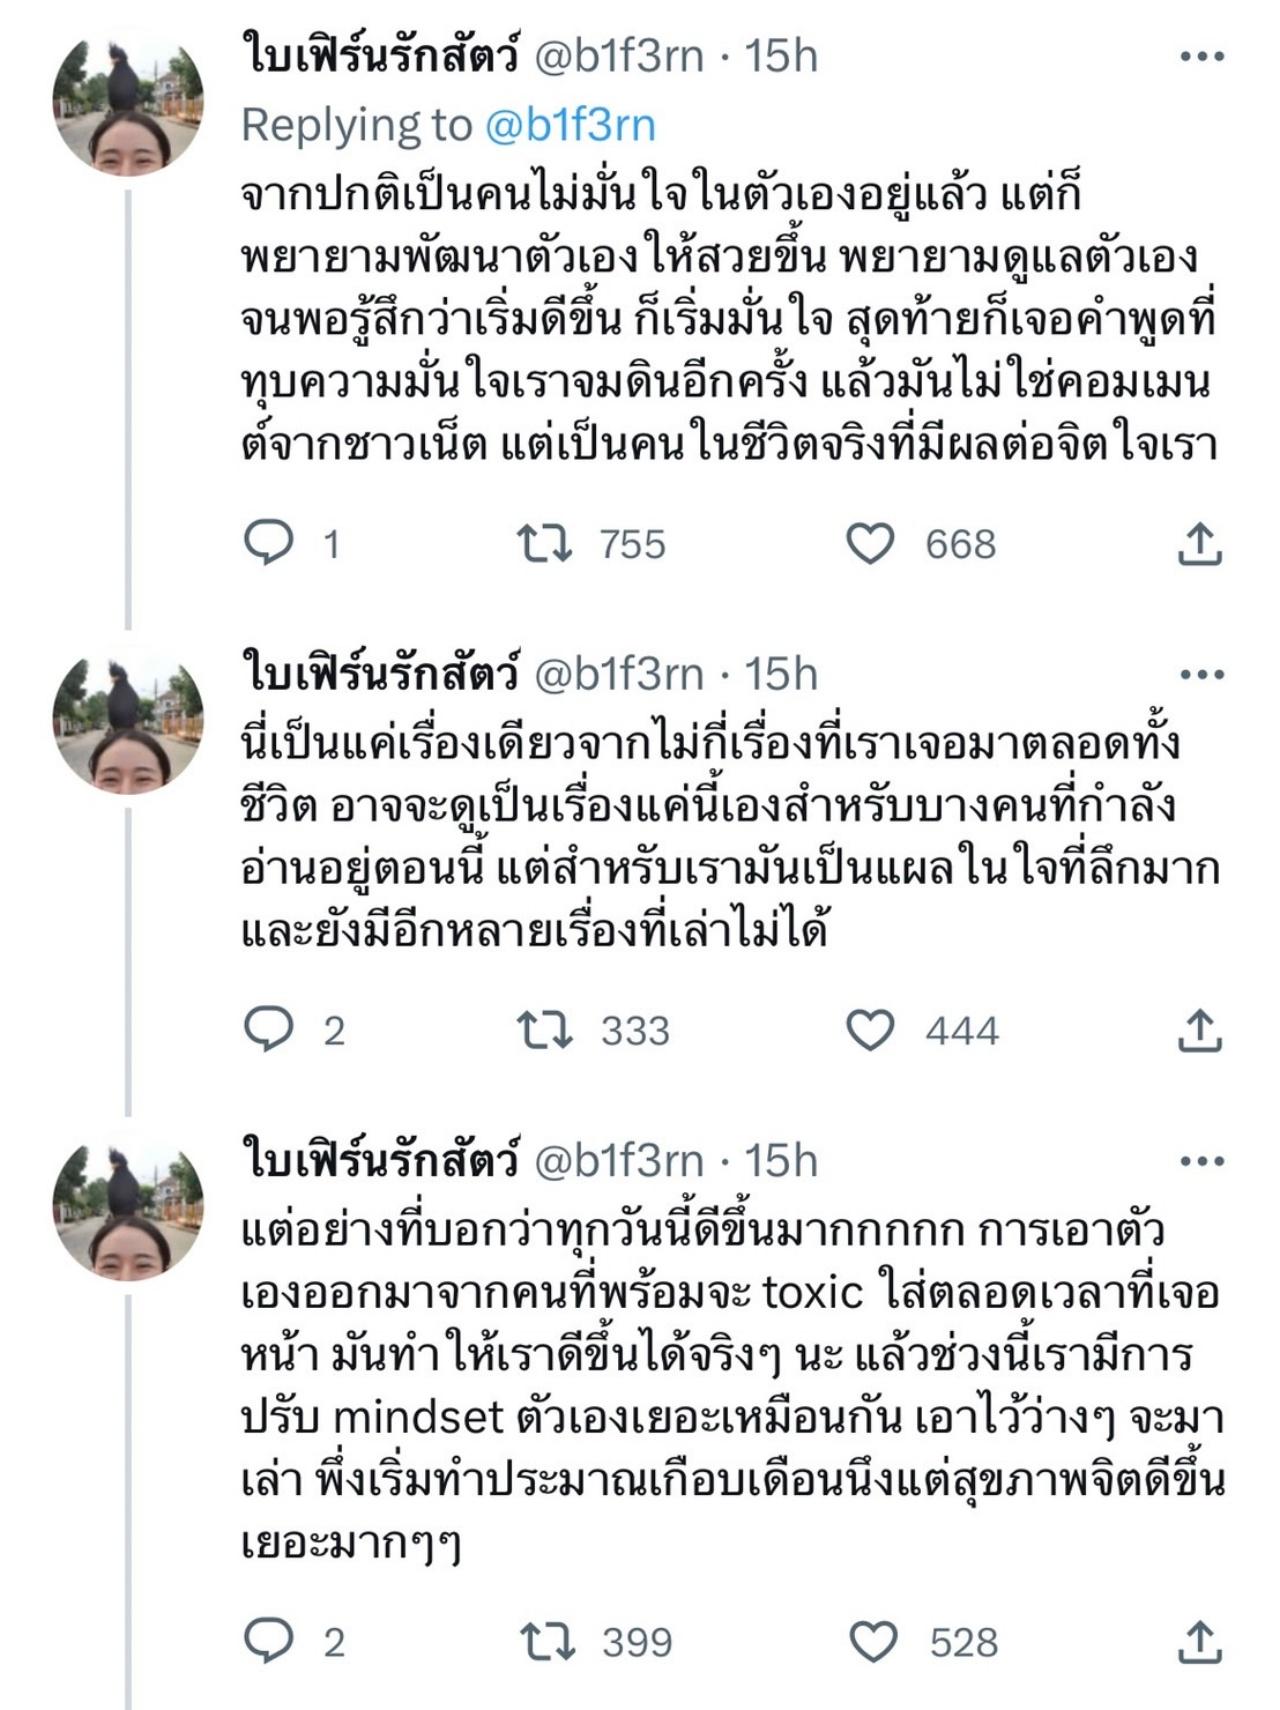Screen dimensions: 1280x1710
Task: Open more options on the third tweet
Action: coord(1201,1161)
